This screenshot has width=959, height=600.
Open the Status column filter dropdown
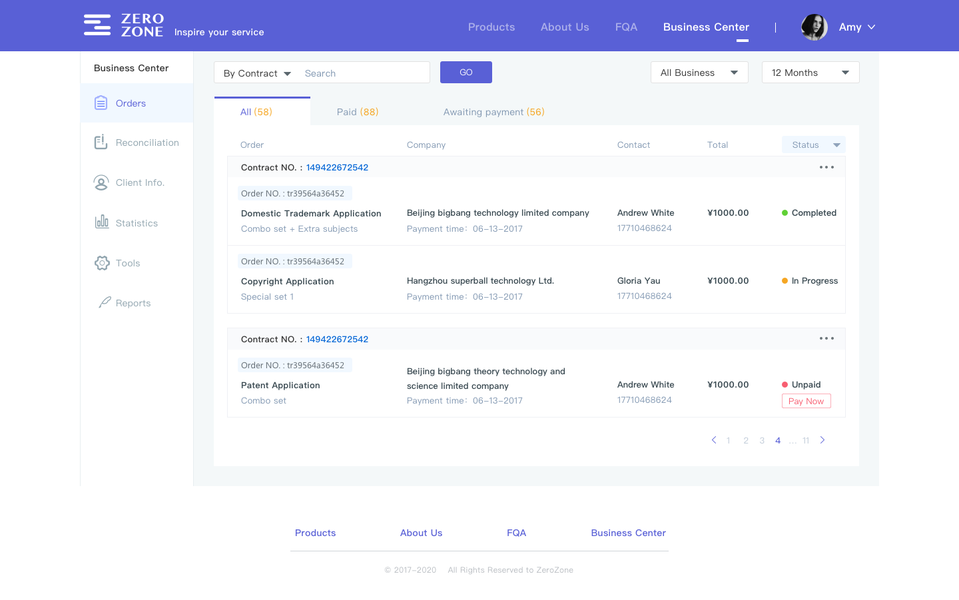[x=813, y=144]
